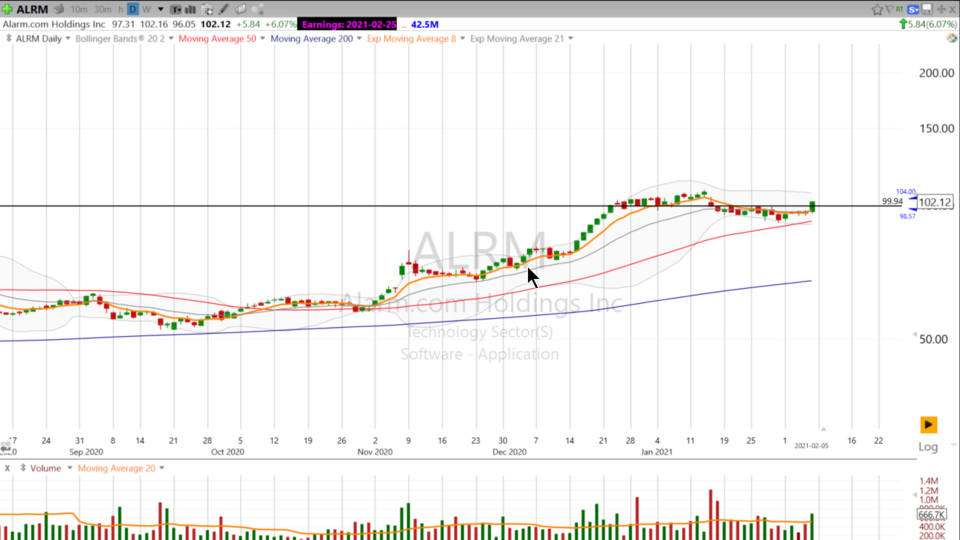Click the 2021-02-05 date marker
Viewport: 960px width, 540px height.
pos(811,446)
